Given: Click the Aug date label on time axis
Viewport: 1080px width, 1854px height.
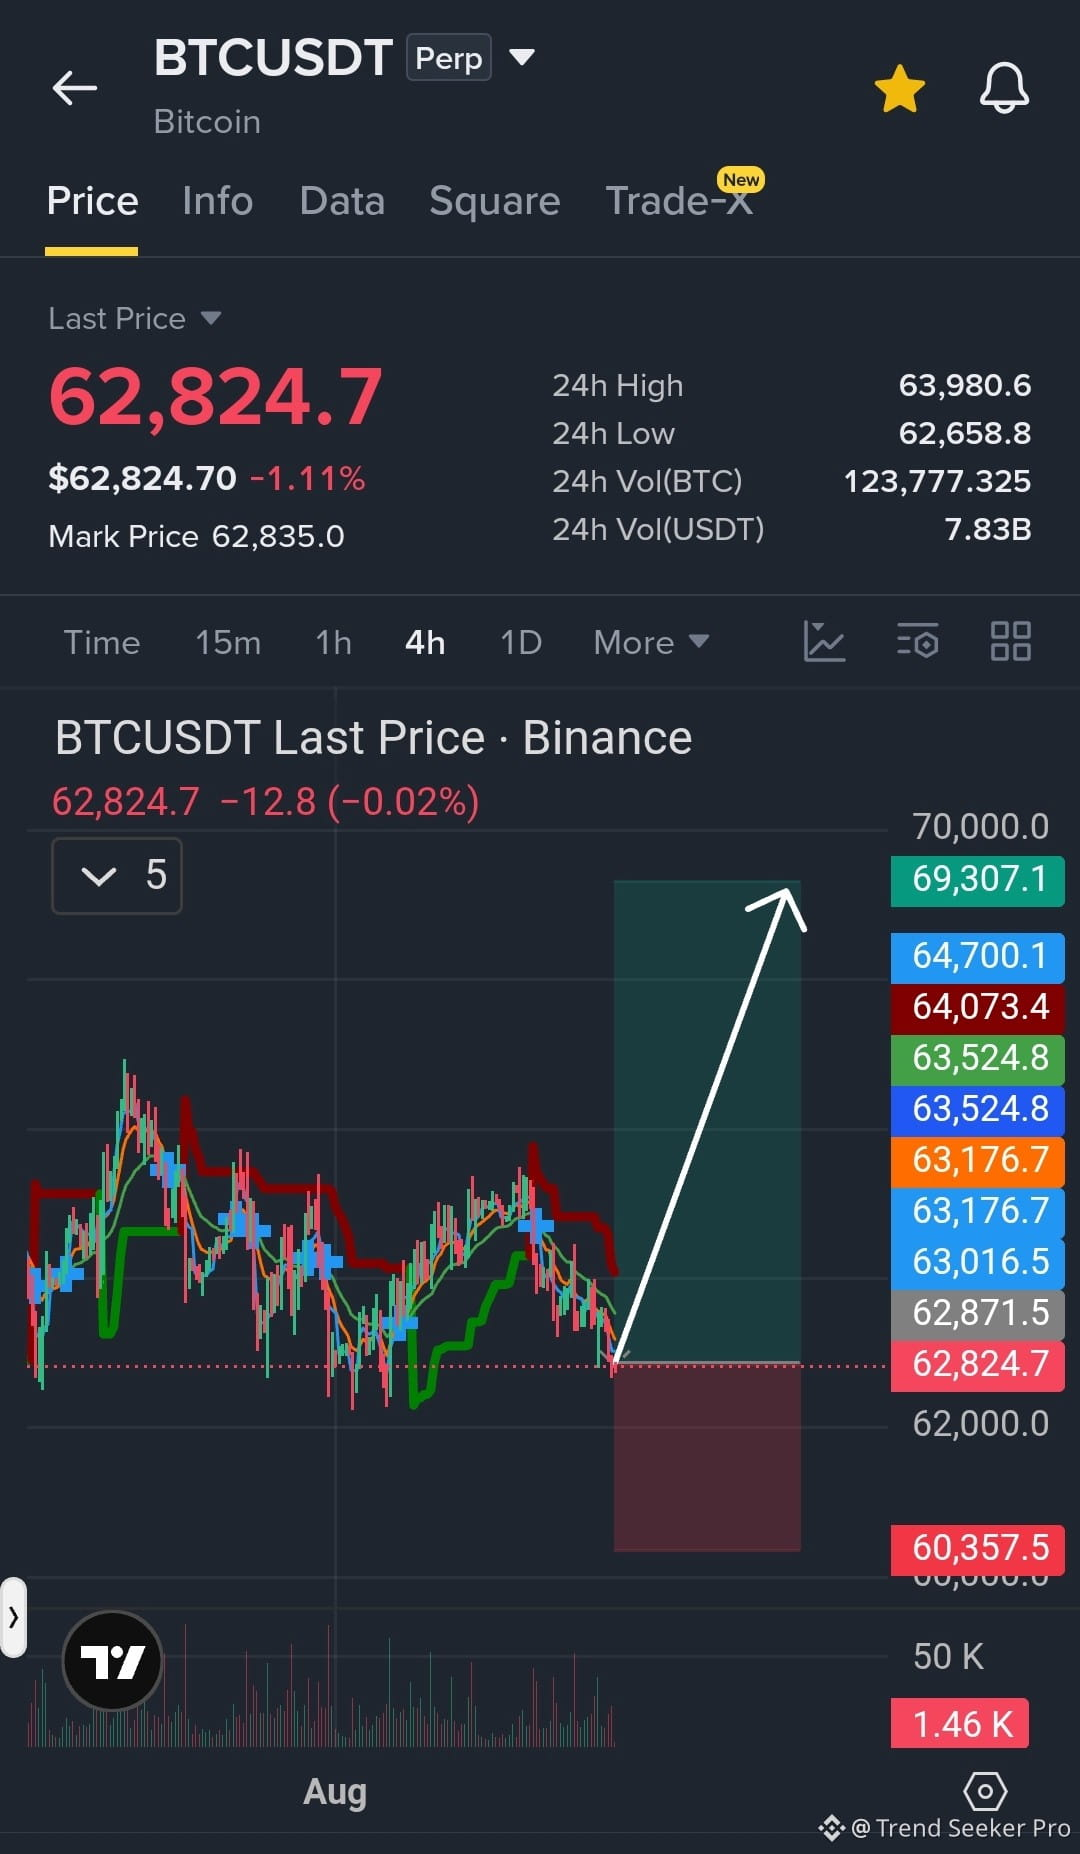Looking at the screenshot, I should click(x=335, y=1792).
